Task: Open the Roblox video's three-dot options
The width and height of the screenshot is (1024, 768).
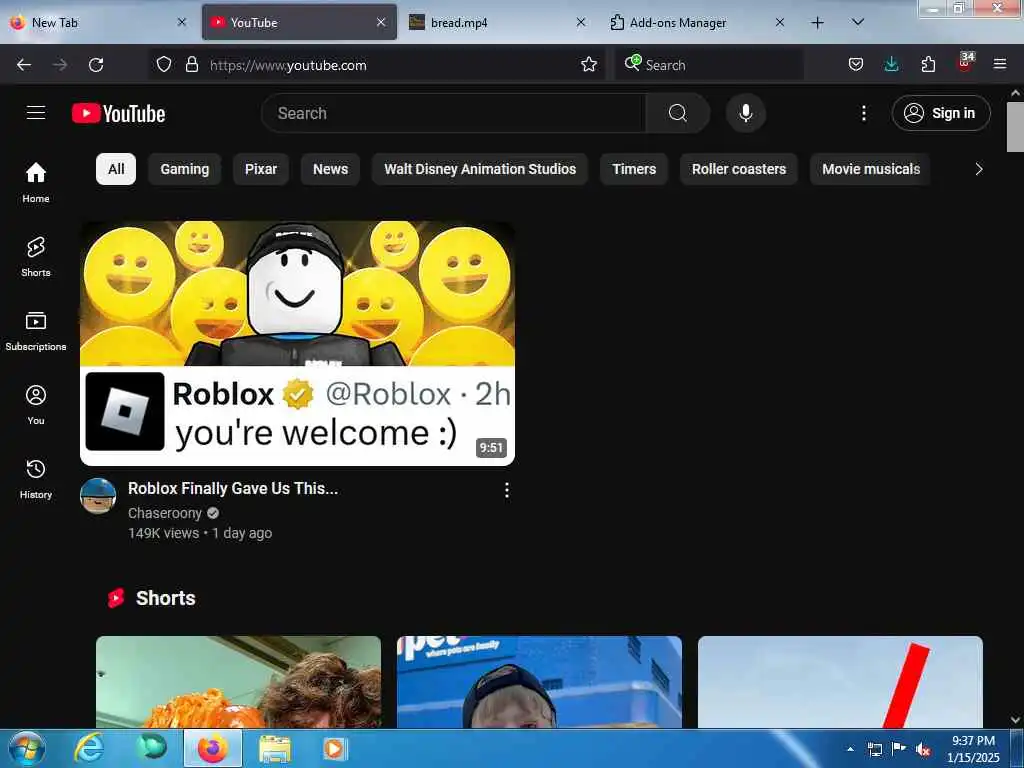Action: [x=507, y=490]
